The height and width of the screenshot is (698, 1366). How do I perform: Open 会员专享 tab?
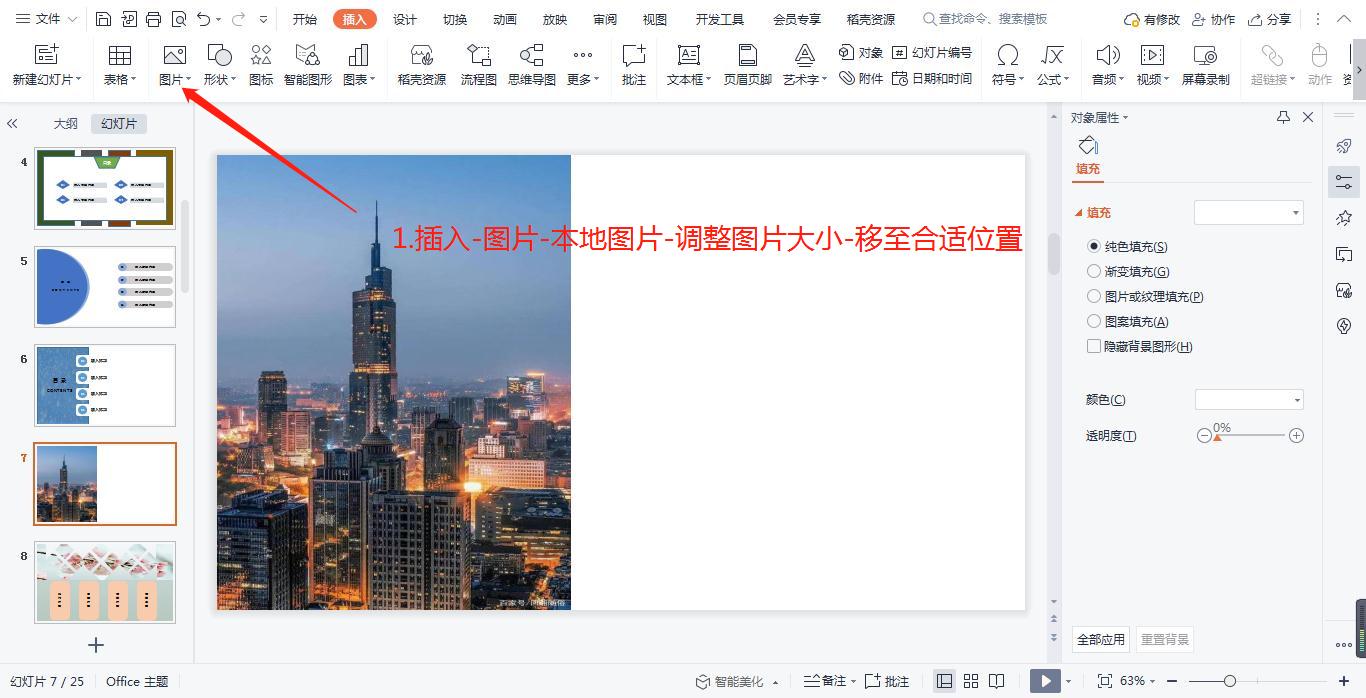[x=797, y=19]
